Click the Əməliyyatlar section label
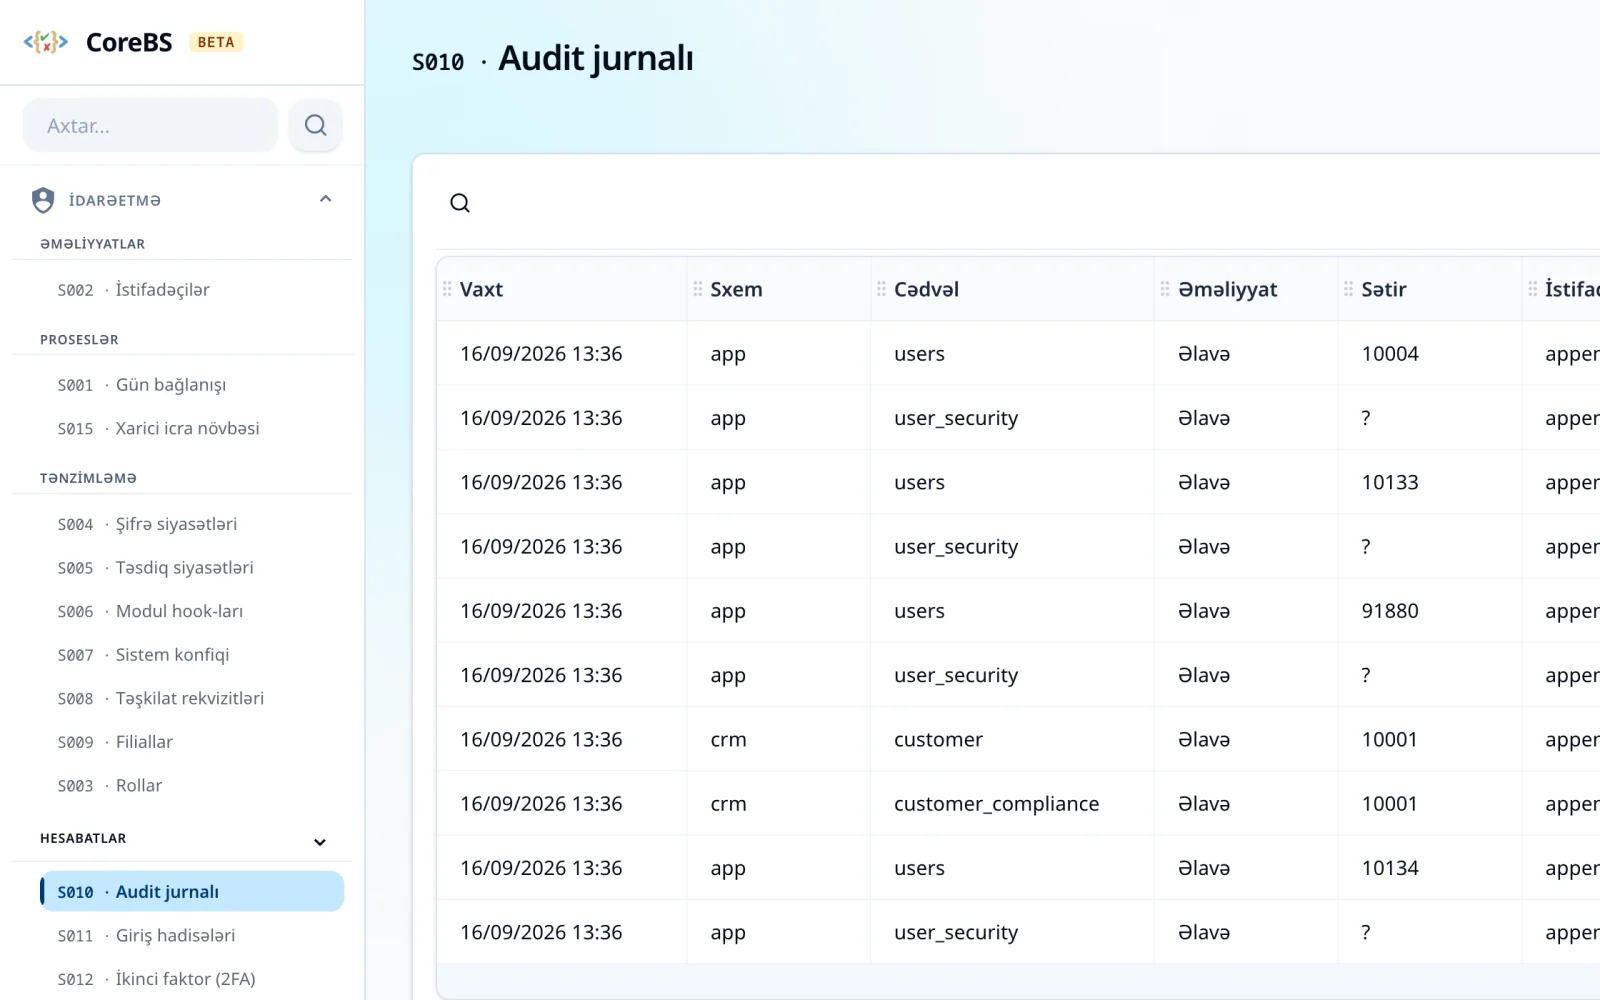 (92, 244)
